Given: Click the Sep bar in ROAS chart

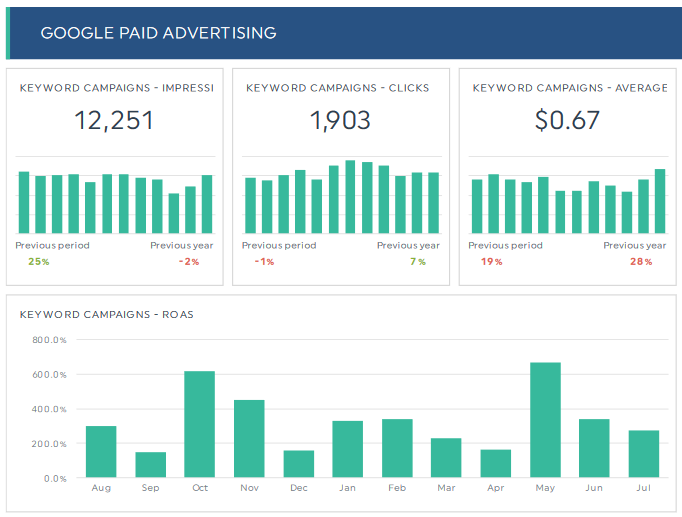Looking at the screenshot, I should [150, 464].
